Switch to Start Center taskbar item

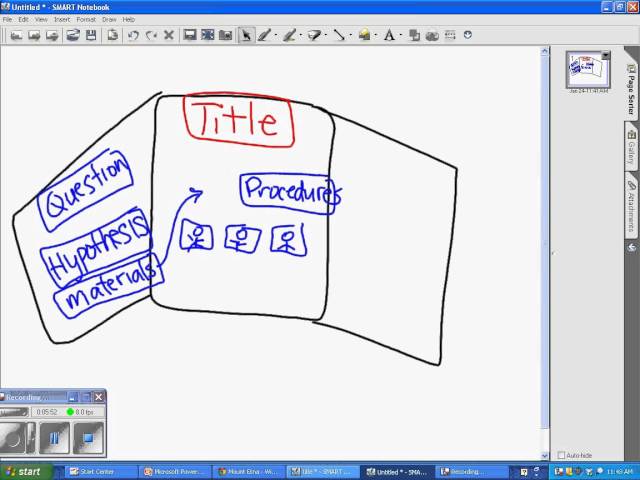[100, 472]
